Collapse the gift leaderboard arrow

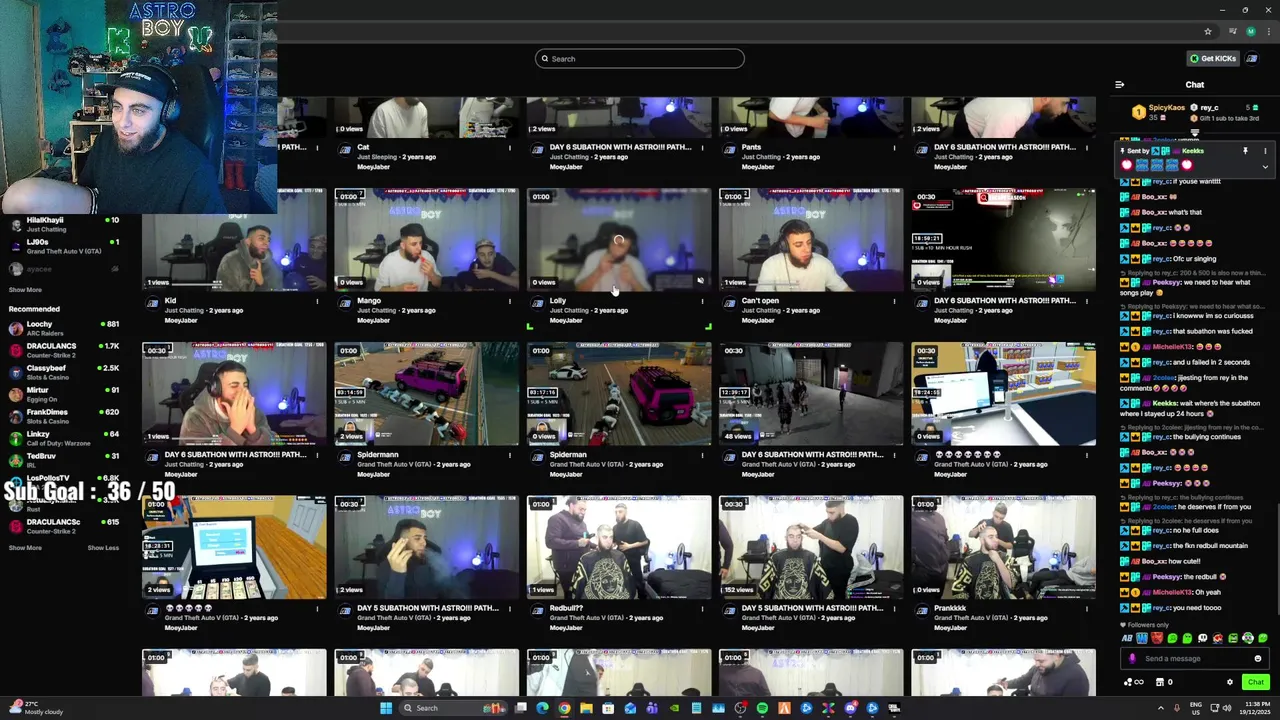pos(1194,133)
